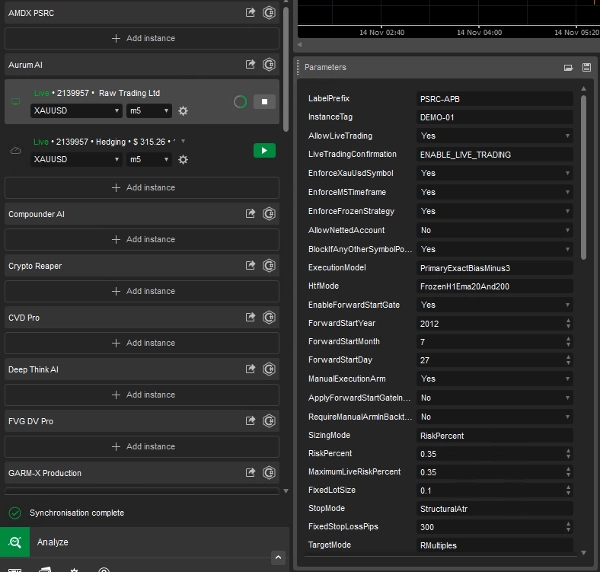The height and width of the screenshot is (572, 600).
Task: Open BlockIfAnyOtherSymbolPo... dropdown
Action: point(494,249)
